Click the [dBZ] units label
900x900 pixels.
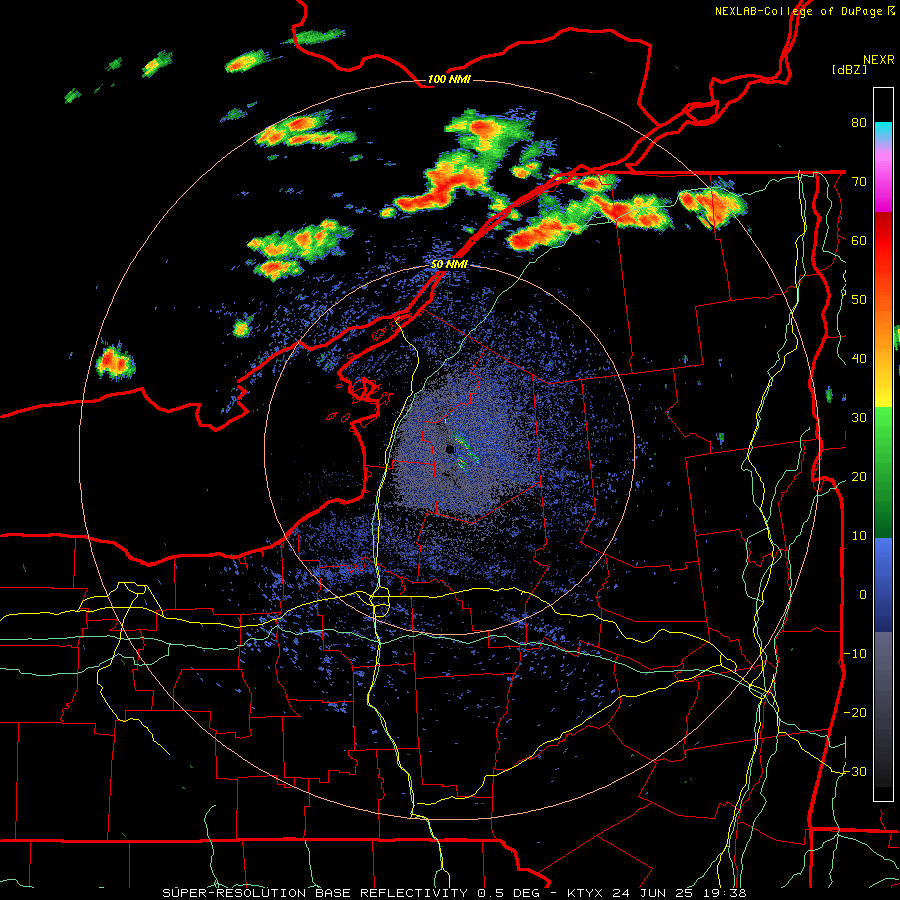tap(849, 70)
